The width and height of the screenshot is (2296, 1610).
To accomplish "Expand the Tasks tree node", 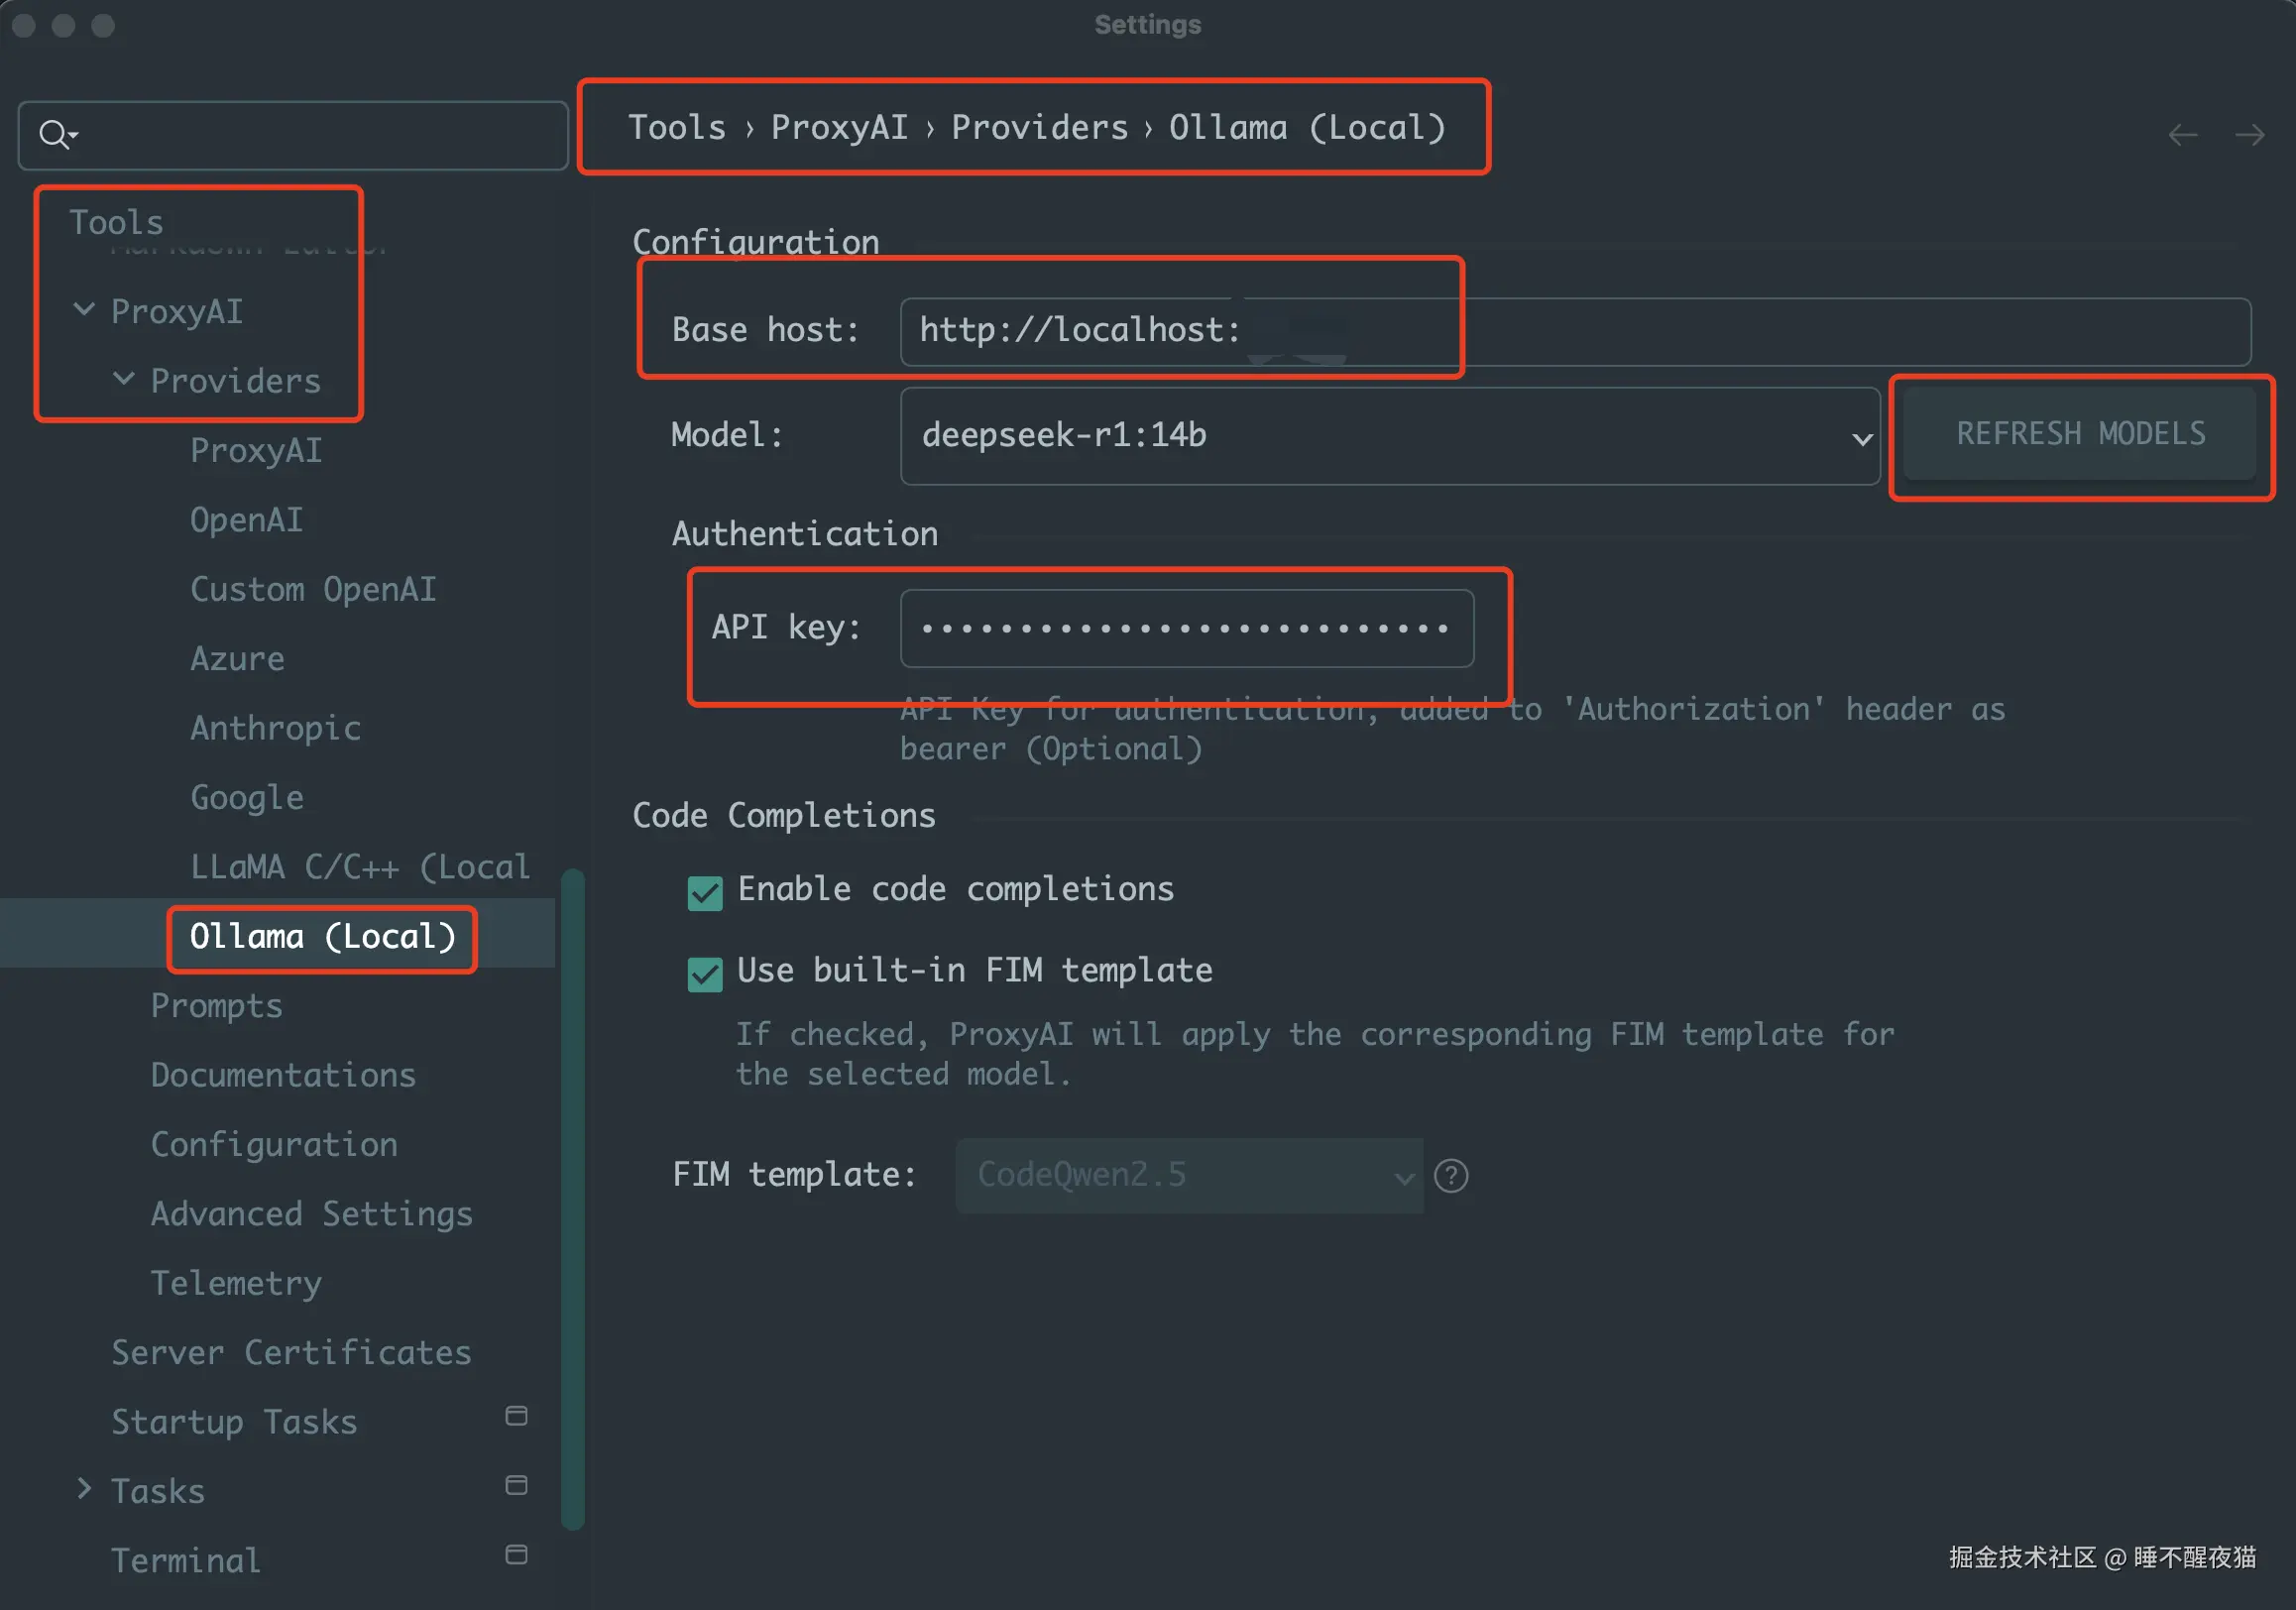I will 84,1489.
